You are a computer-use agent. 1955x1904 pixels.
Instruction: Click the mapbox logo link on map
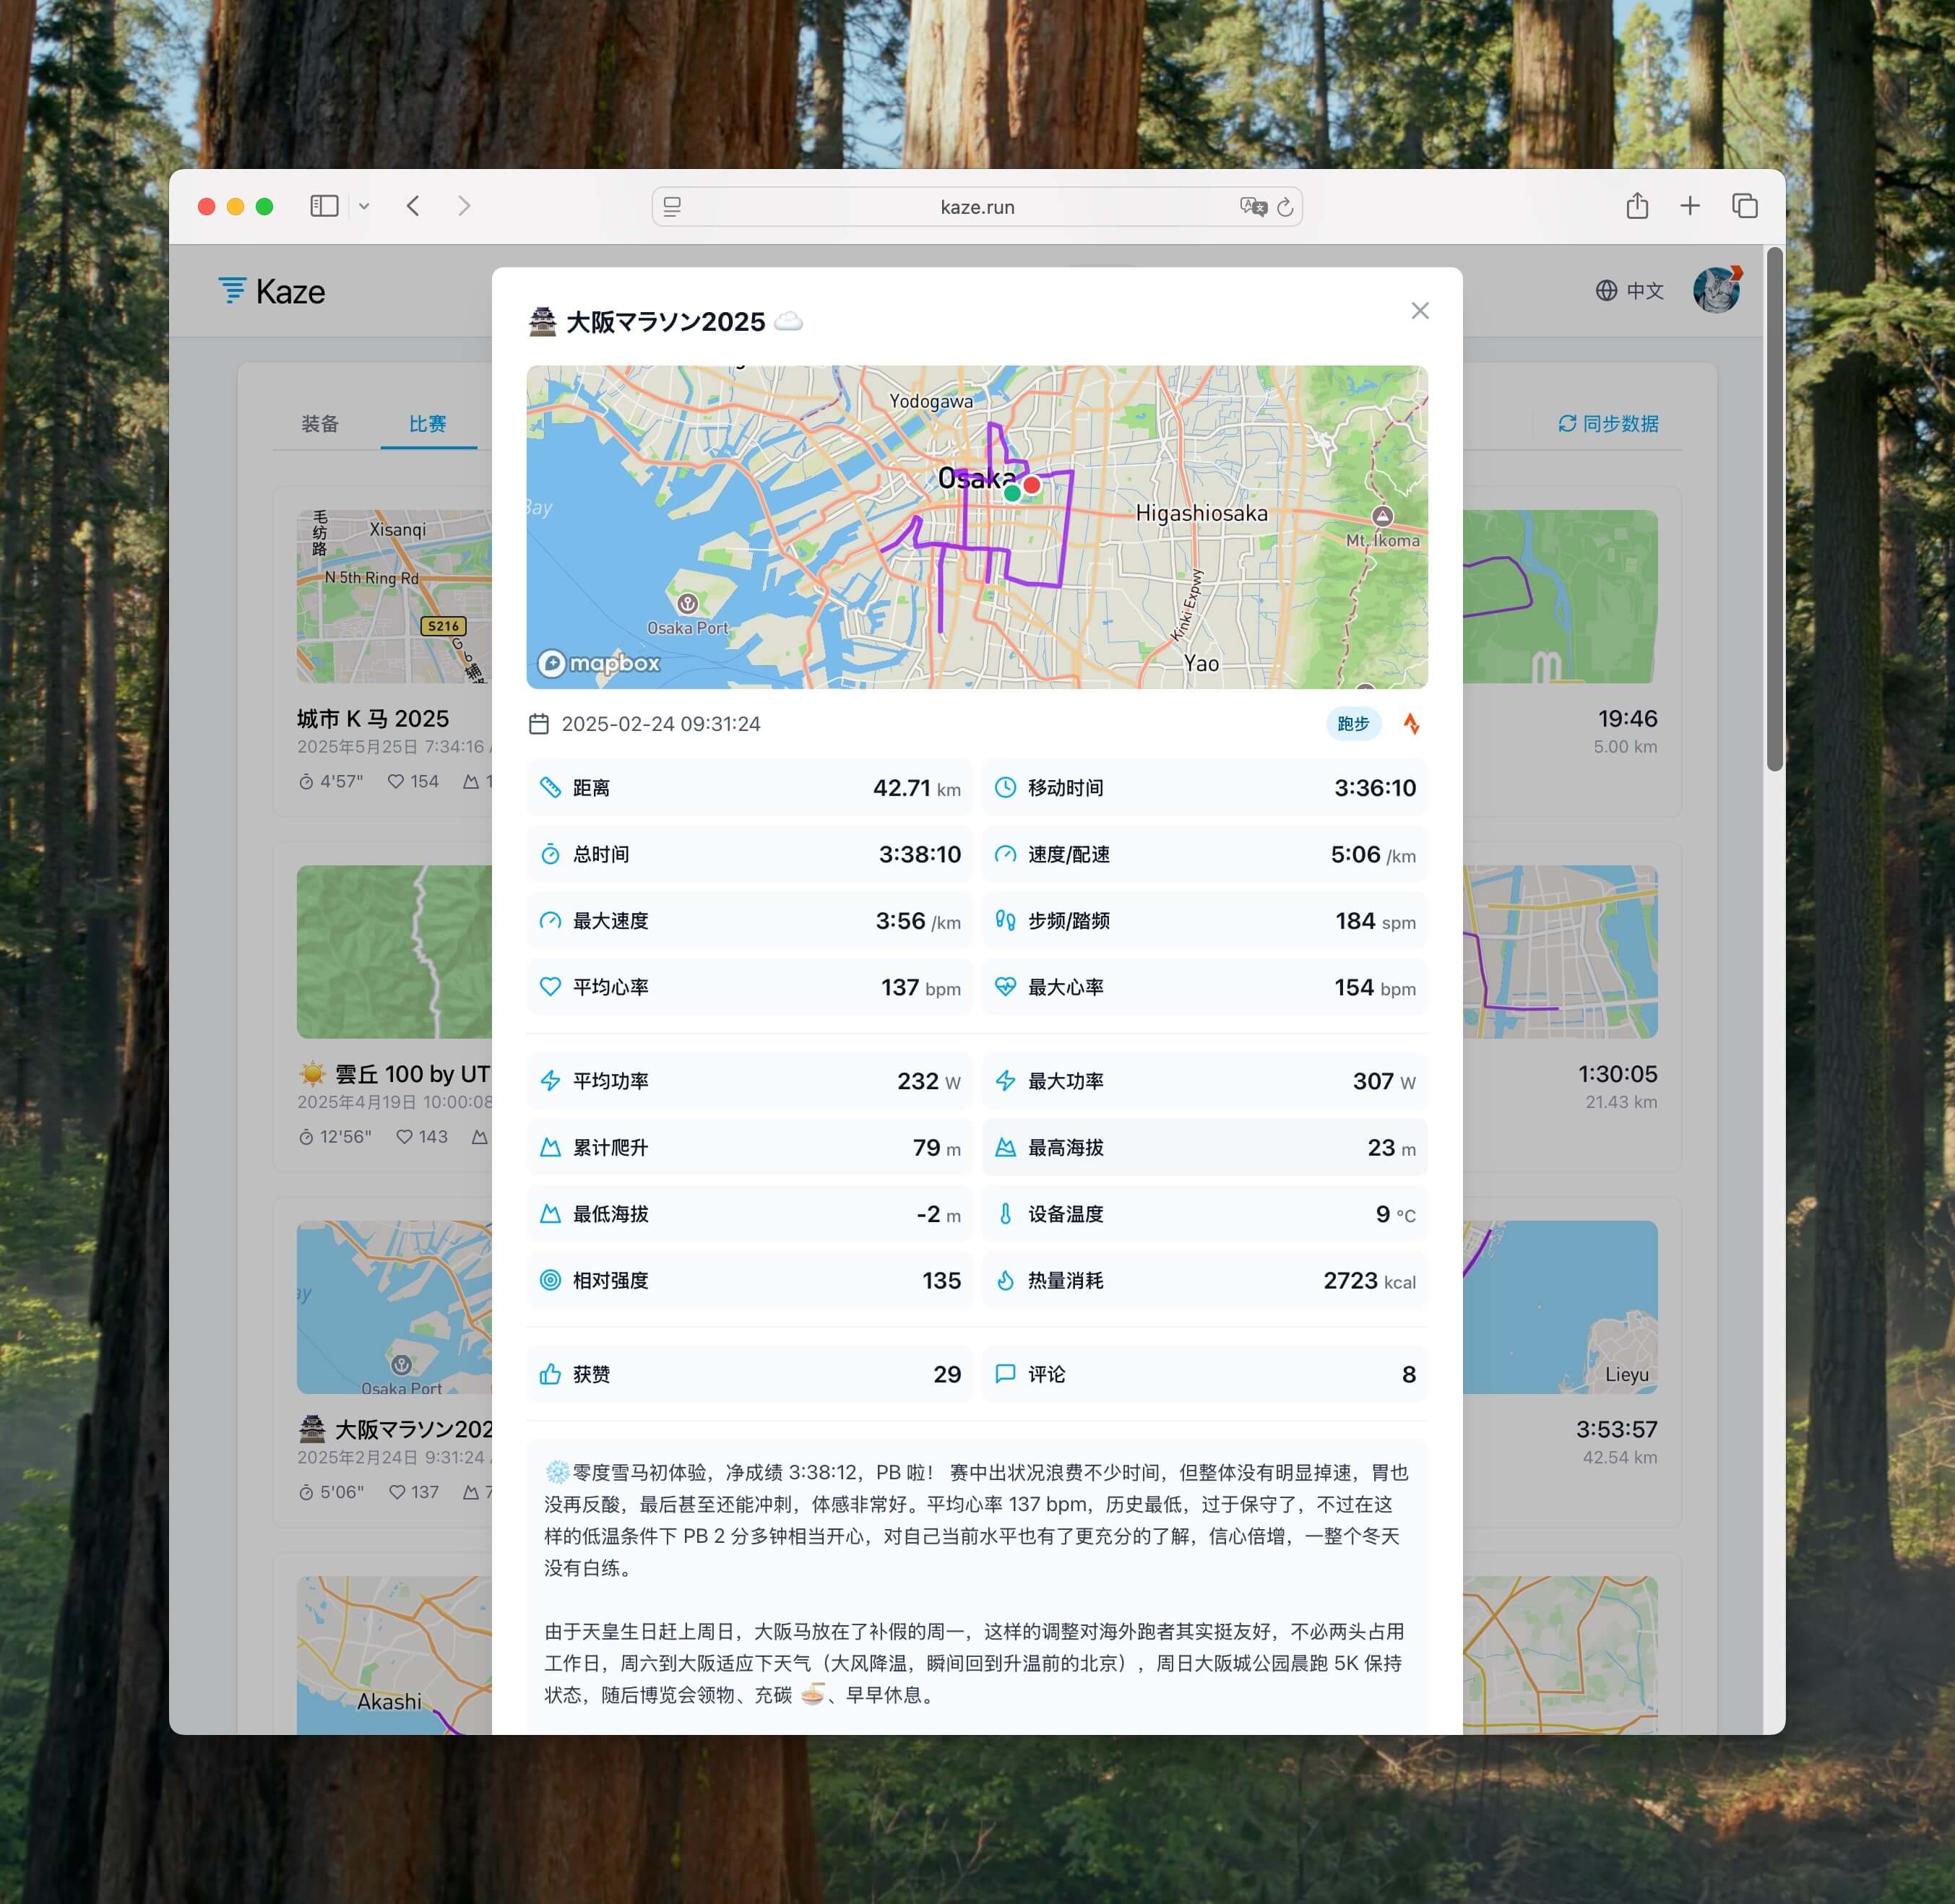599,663
